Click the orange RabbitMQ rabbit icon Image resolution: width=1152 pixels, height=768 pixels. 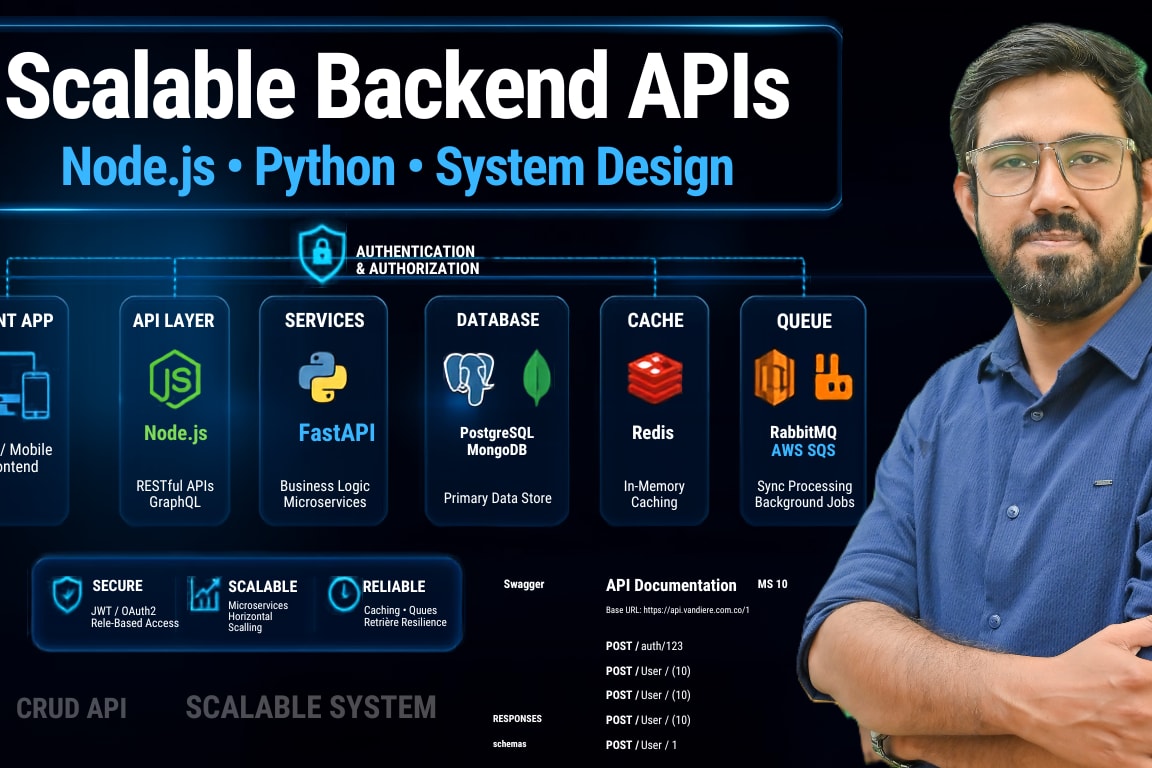click(x=833, y=377)
